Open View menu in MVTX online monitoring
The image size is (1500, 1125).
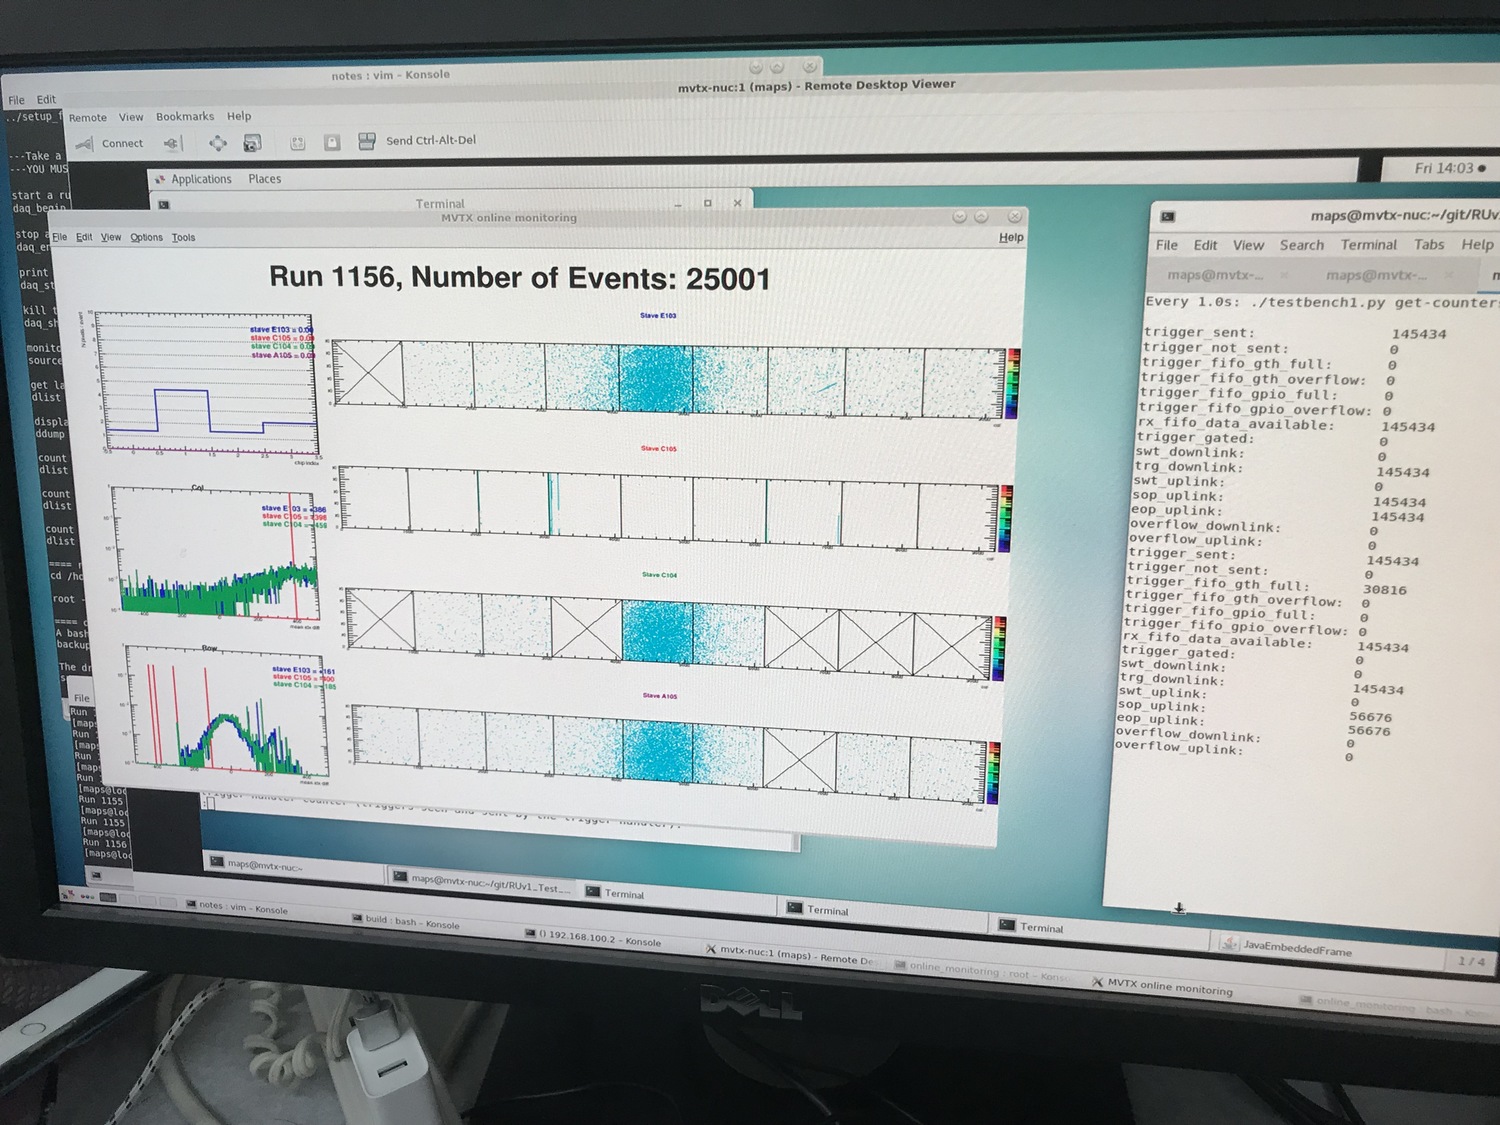(x=111, y=237)
